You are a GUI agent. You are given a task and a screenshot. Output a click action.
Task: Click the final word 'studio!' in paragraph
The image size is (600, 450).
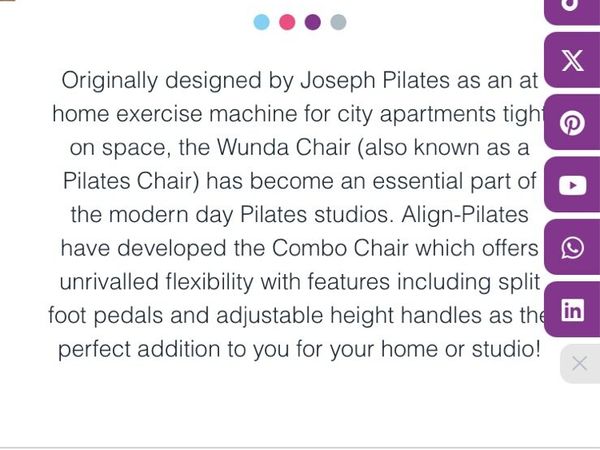(x=506, y=349)
